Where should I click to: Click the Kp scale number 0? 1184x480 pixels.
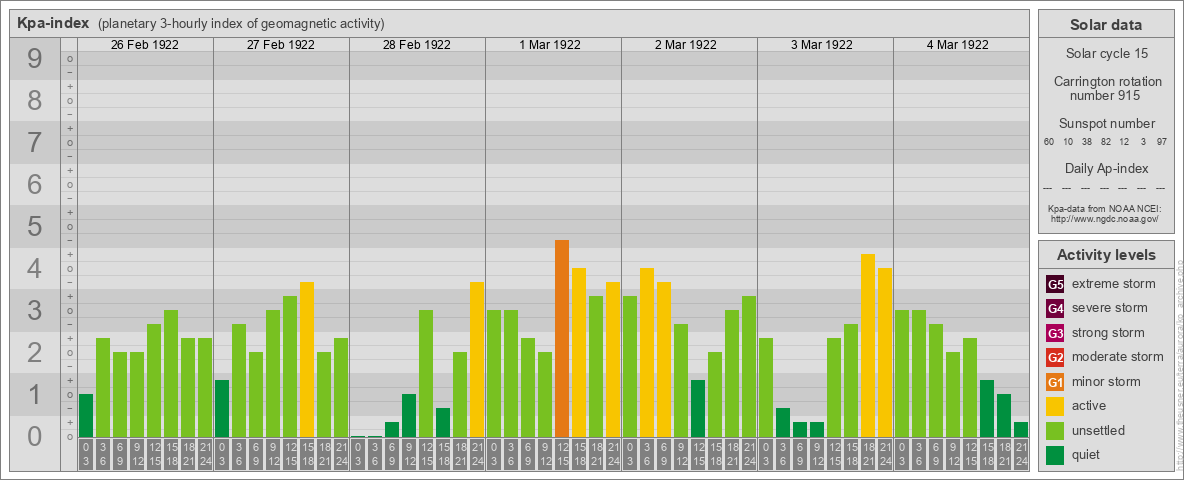point(34,436)
